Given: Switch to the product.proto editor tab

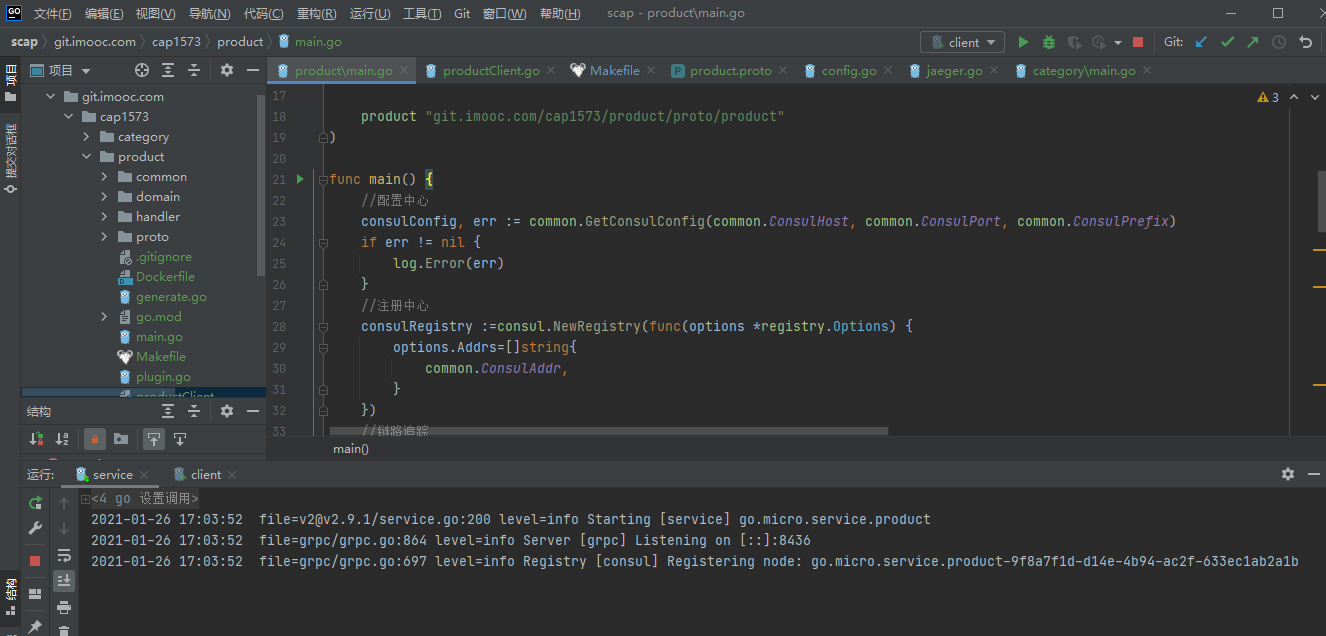Looking at the screenshot, I should tap(730, 71).
